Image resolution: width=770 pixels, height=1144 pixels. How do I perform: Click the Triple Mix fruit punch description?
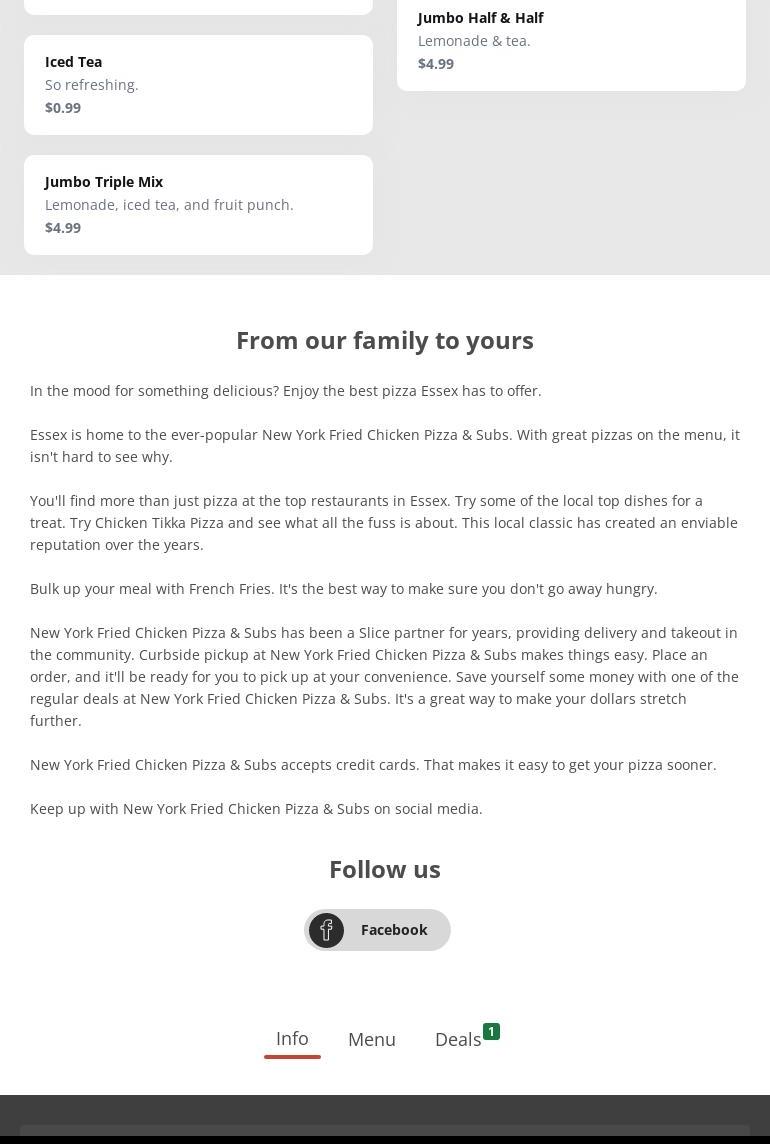point(169,205)
